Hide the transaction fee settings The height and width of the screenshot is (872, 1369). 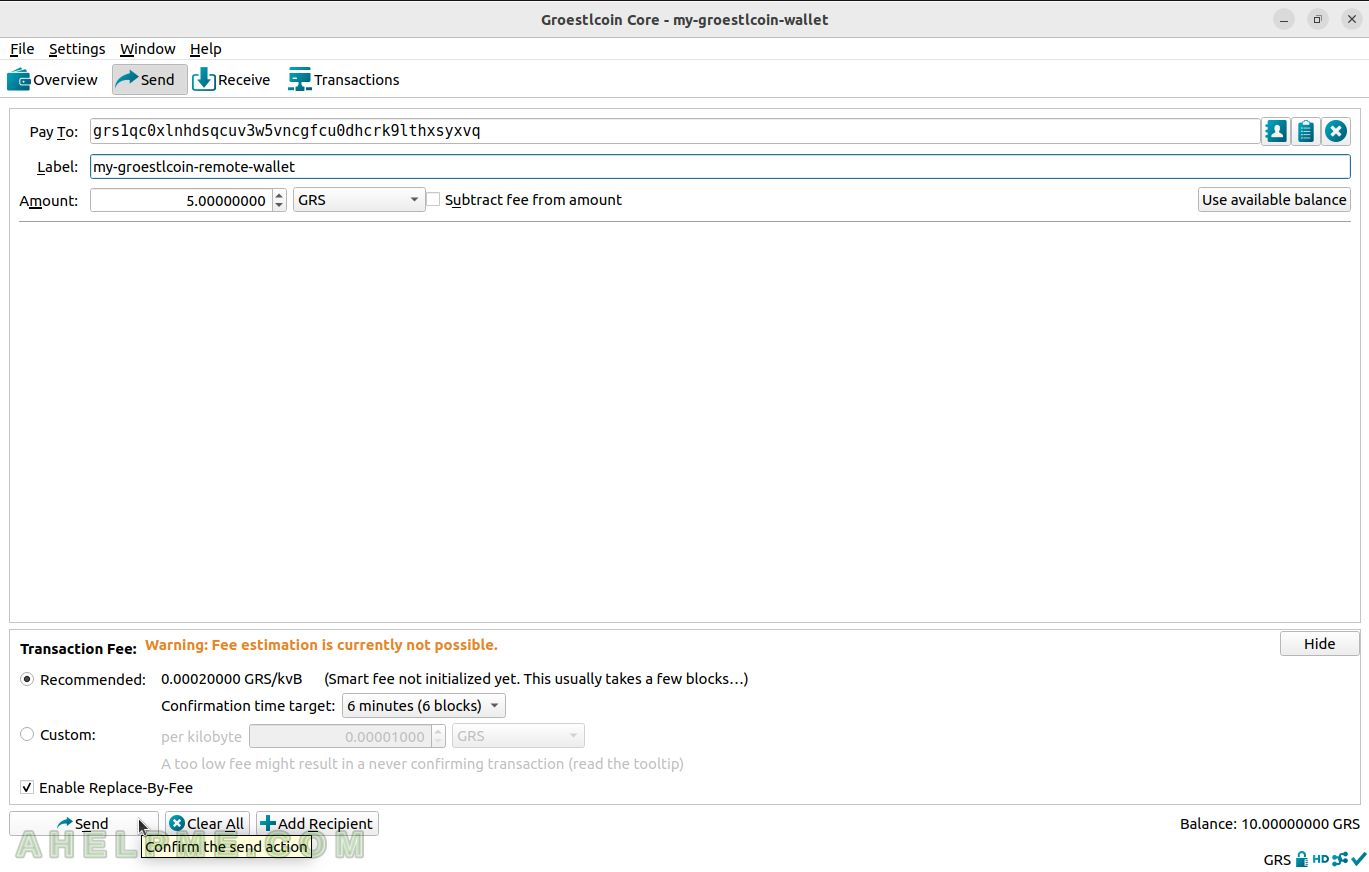pyautogui.click(x=1320, y=644)
